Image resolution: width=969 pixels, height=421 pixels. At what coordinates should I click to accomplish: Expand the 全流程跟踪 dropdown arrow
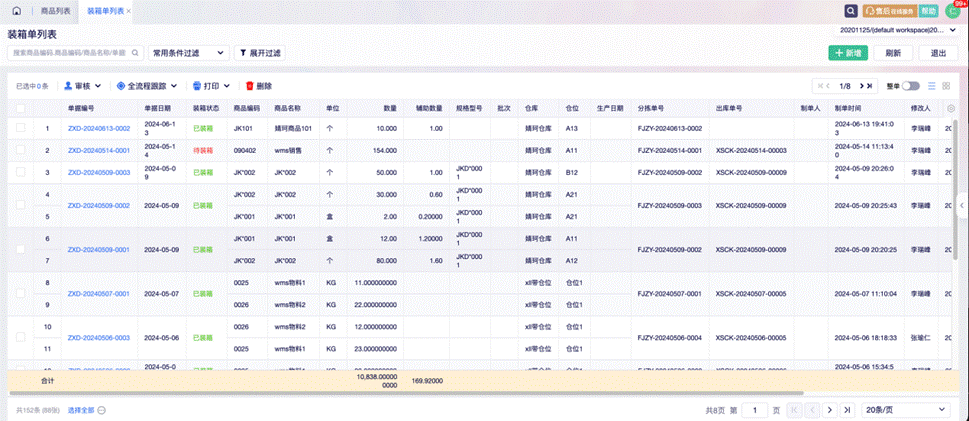[x=174, y=86]
